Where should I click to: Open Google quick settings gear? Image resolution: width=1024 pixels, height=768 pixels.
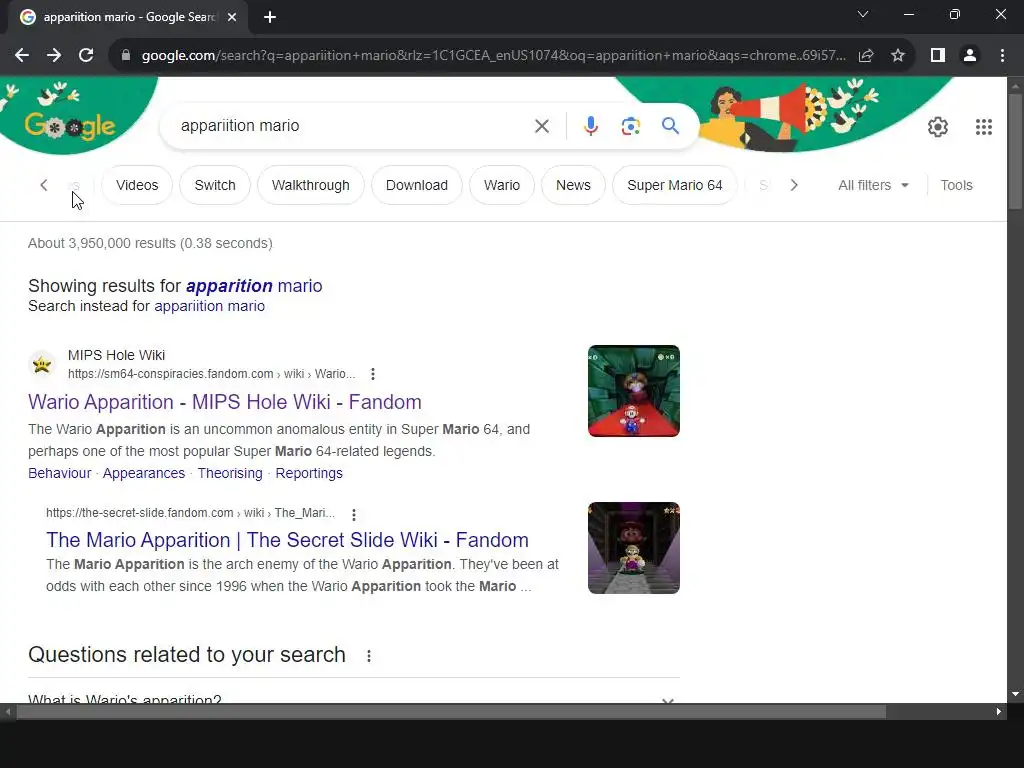tap(938, 127)
